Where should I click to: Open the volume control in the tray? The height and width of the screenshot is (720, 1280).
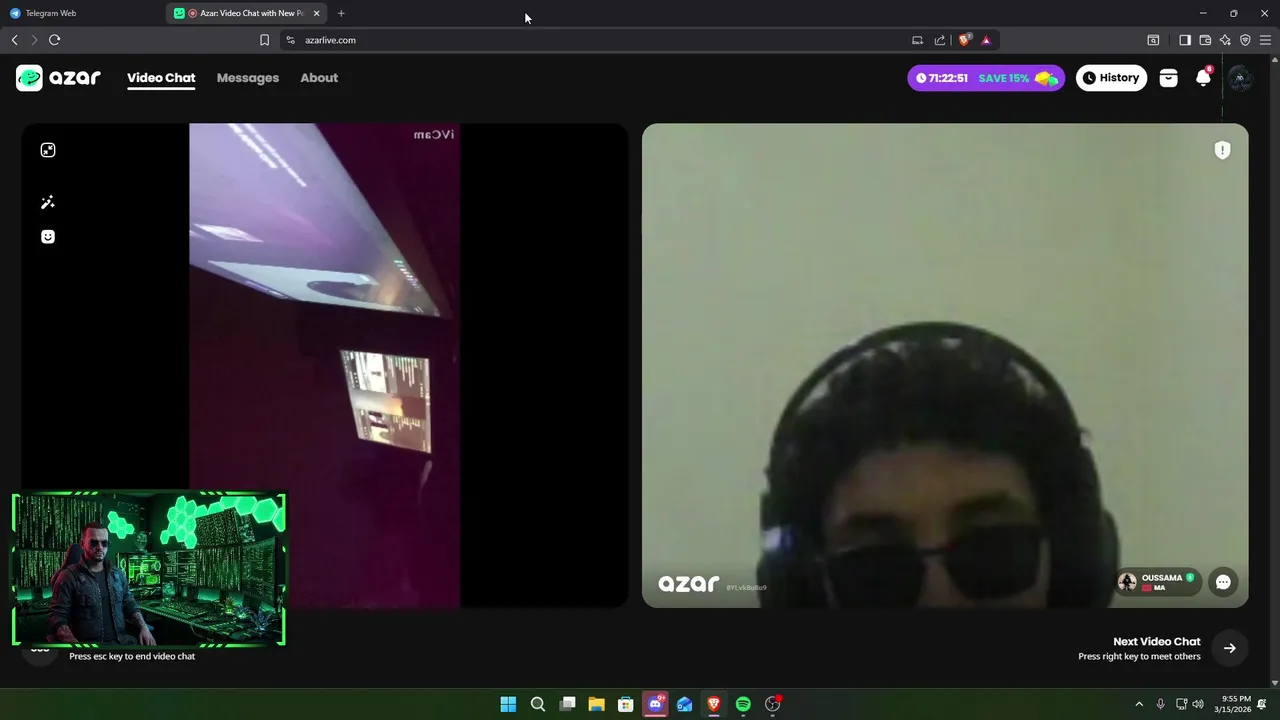[x=1198, y=704]
